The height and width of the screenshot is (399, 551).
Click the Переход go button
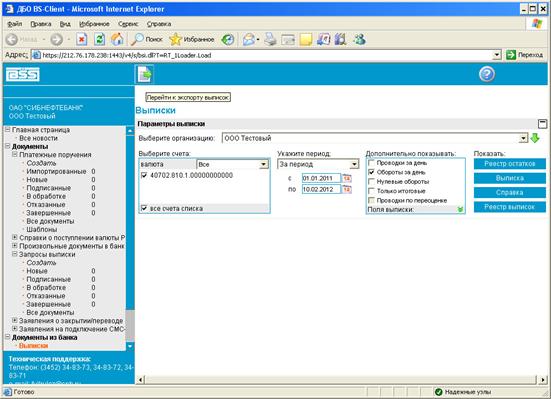524,55
